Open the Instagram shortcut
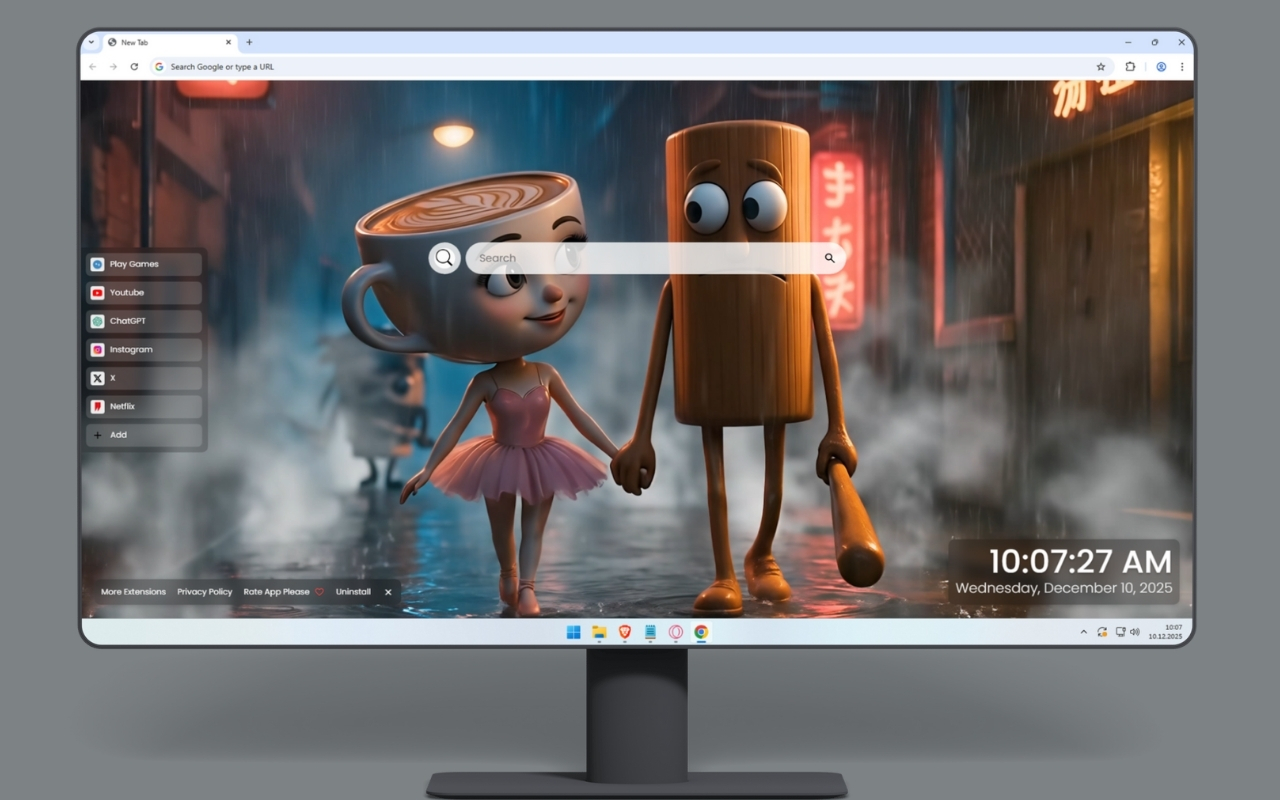This screenshot has height=800, width=1280. point(145,350)
